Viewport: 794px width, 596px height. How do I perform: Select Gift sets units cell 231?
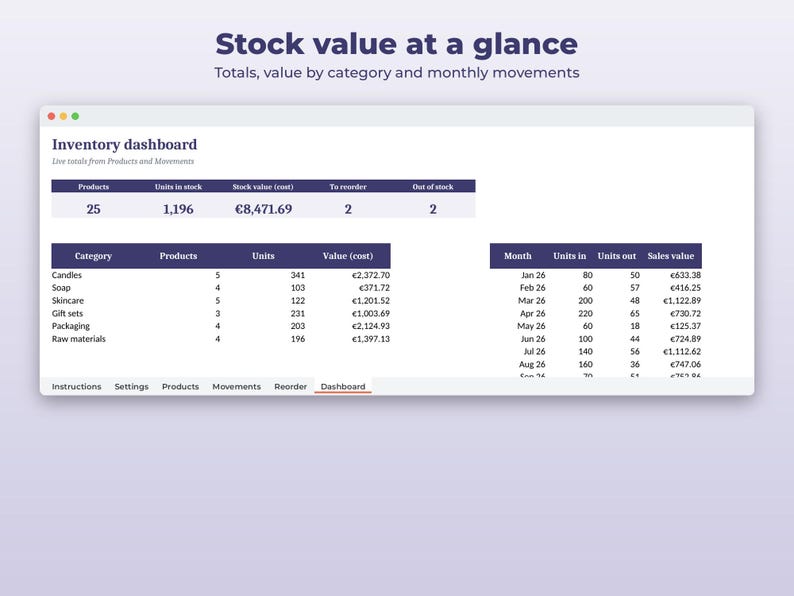298,313
